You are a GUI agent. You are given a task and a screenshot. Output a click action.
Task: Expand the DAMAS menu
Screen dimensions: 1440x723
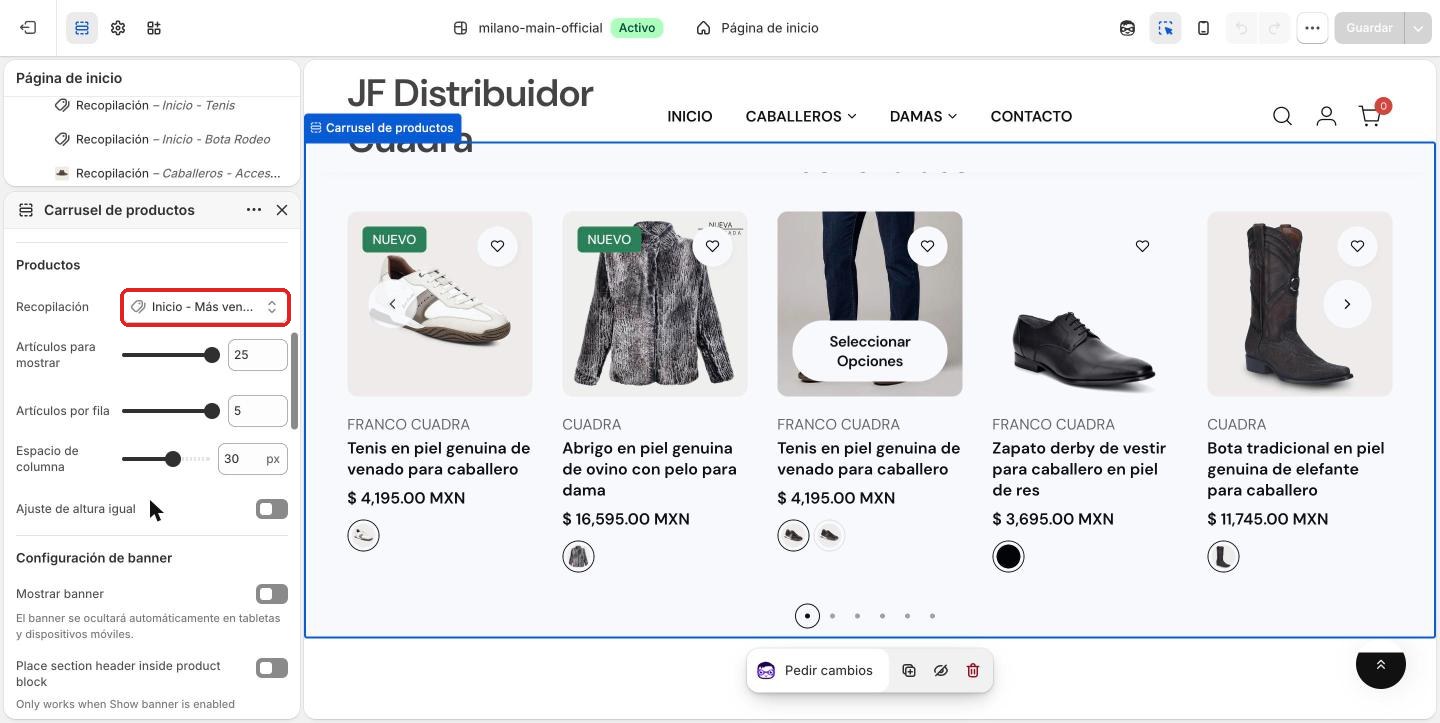click(923, 116)
